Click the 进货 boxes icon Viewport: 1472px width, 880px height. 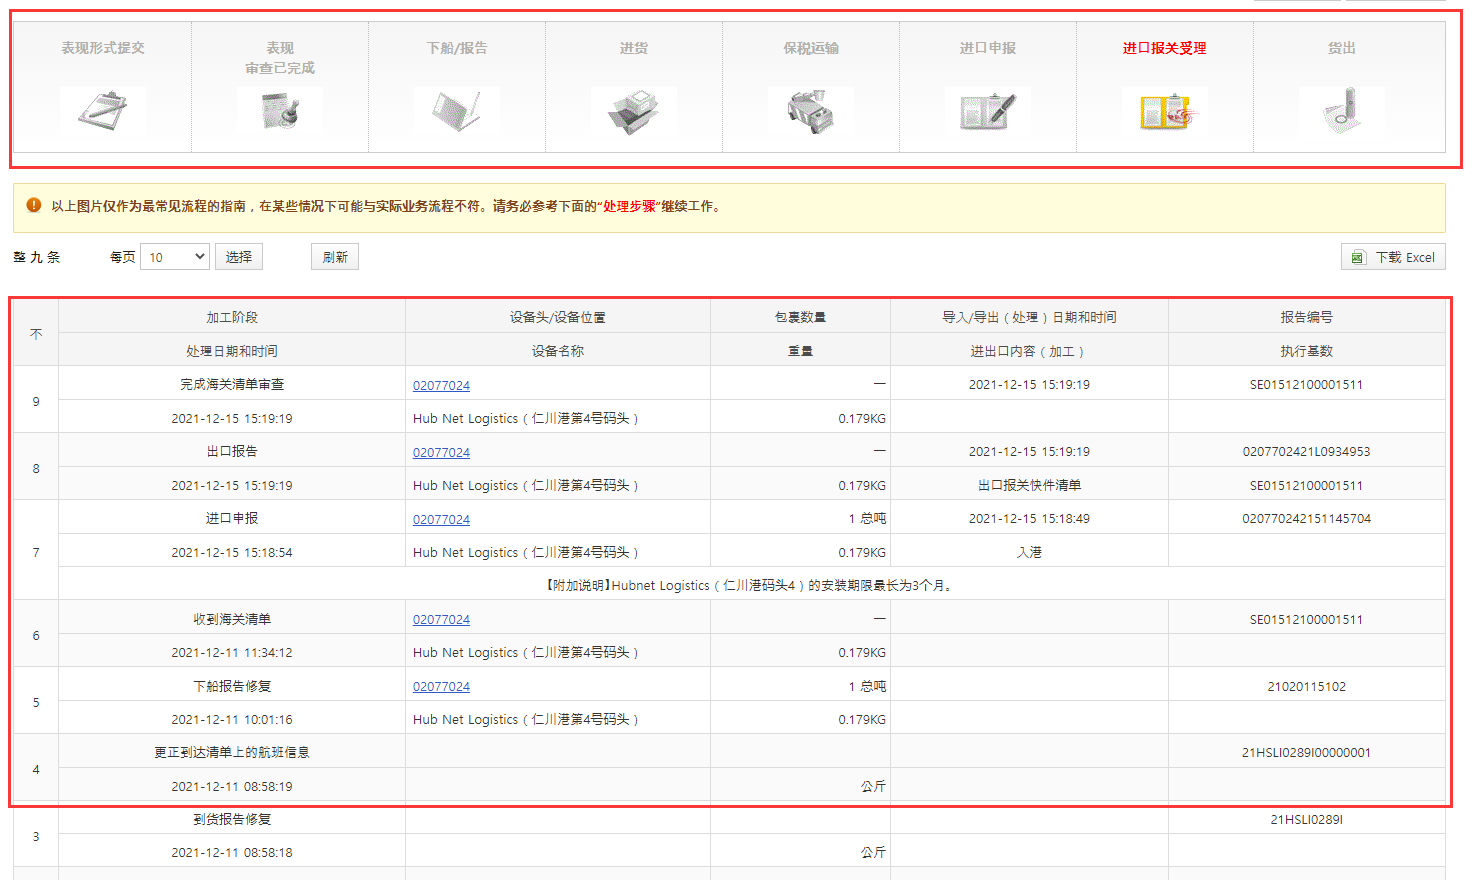[x=633, y=111]
